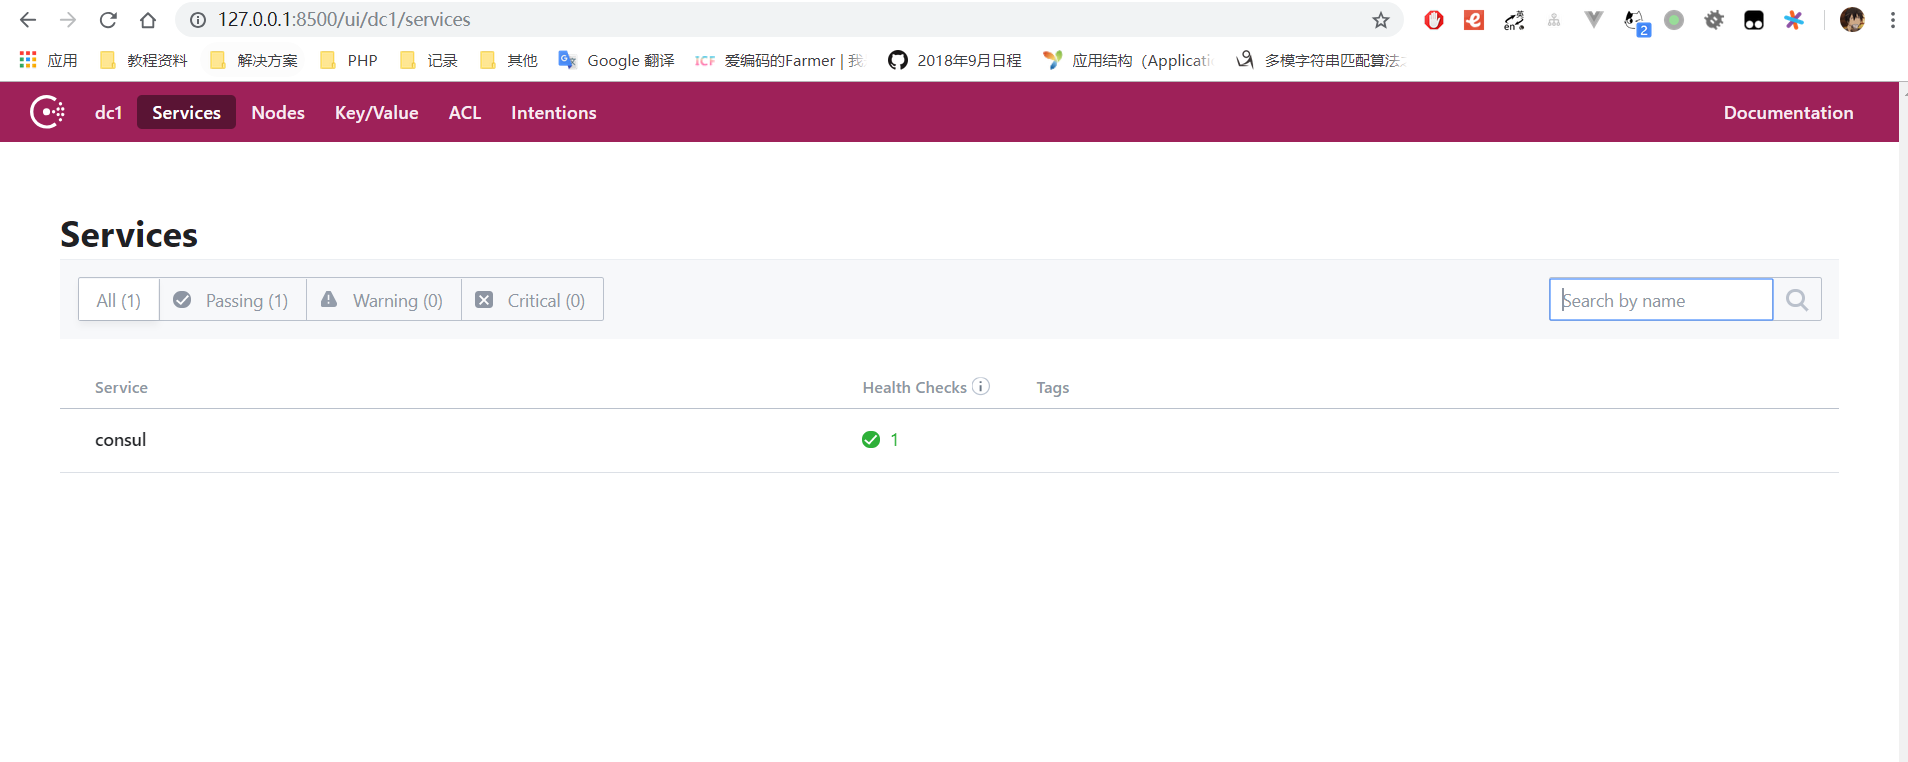Focus the Search by name field

click(x=1660, y=300)
